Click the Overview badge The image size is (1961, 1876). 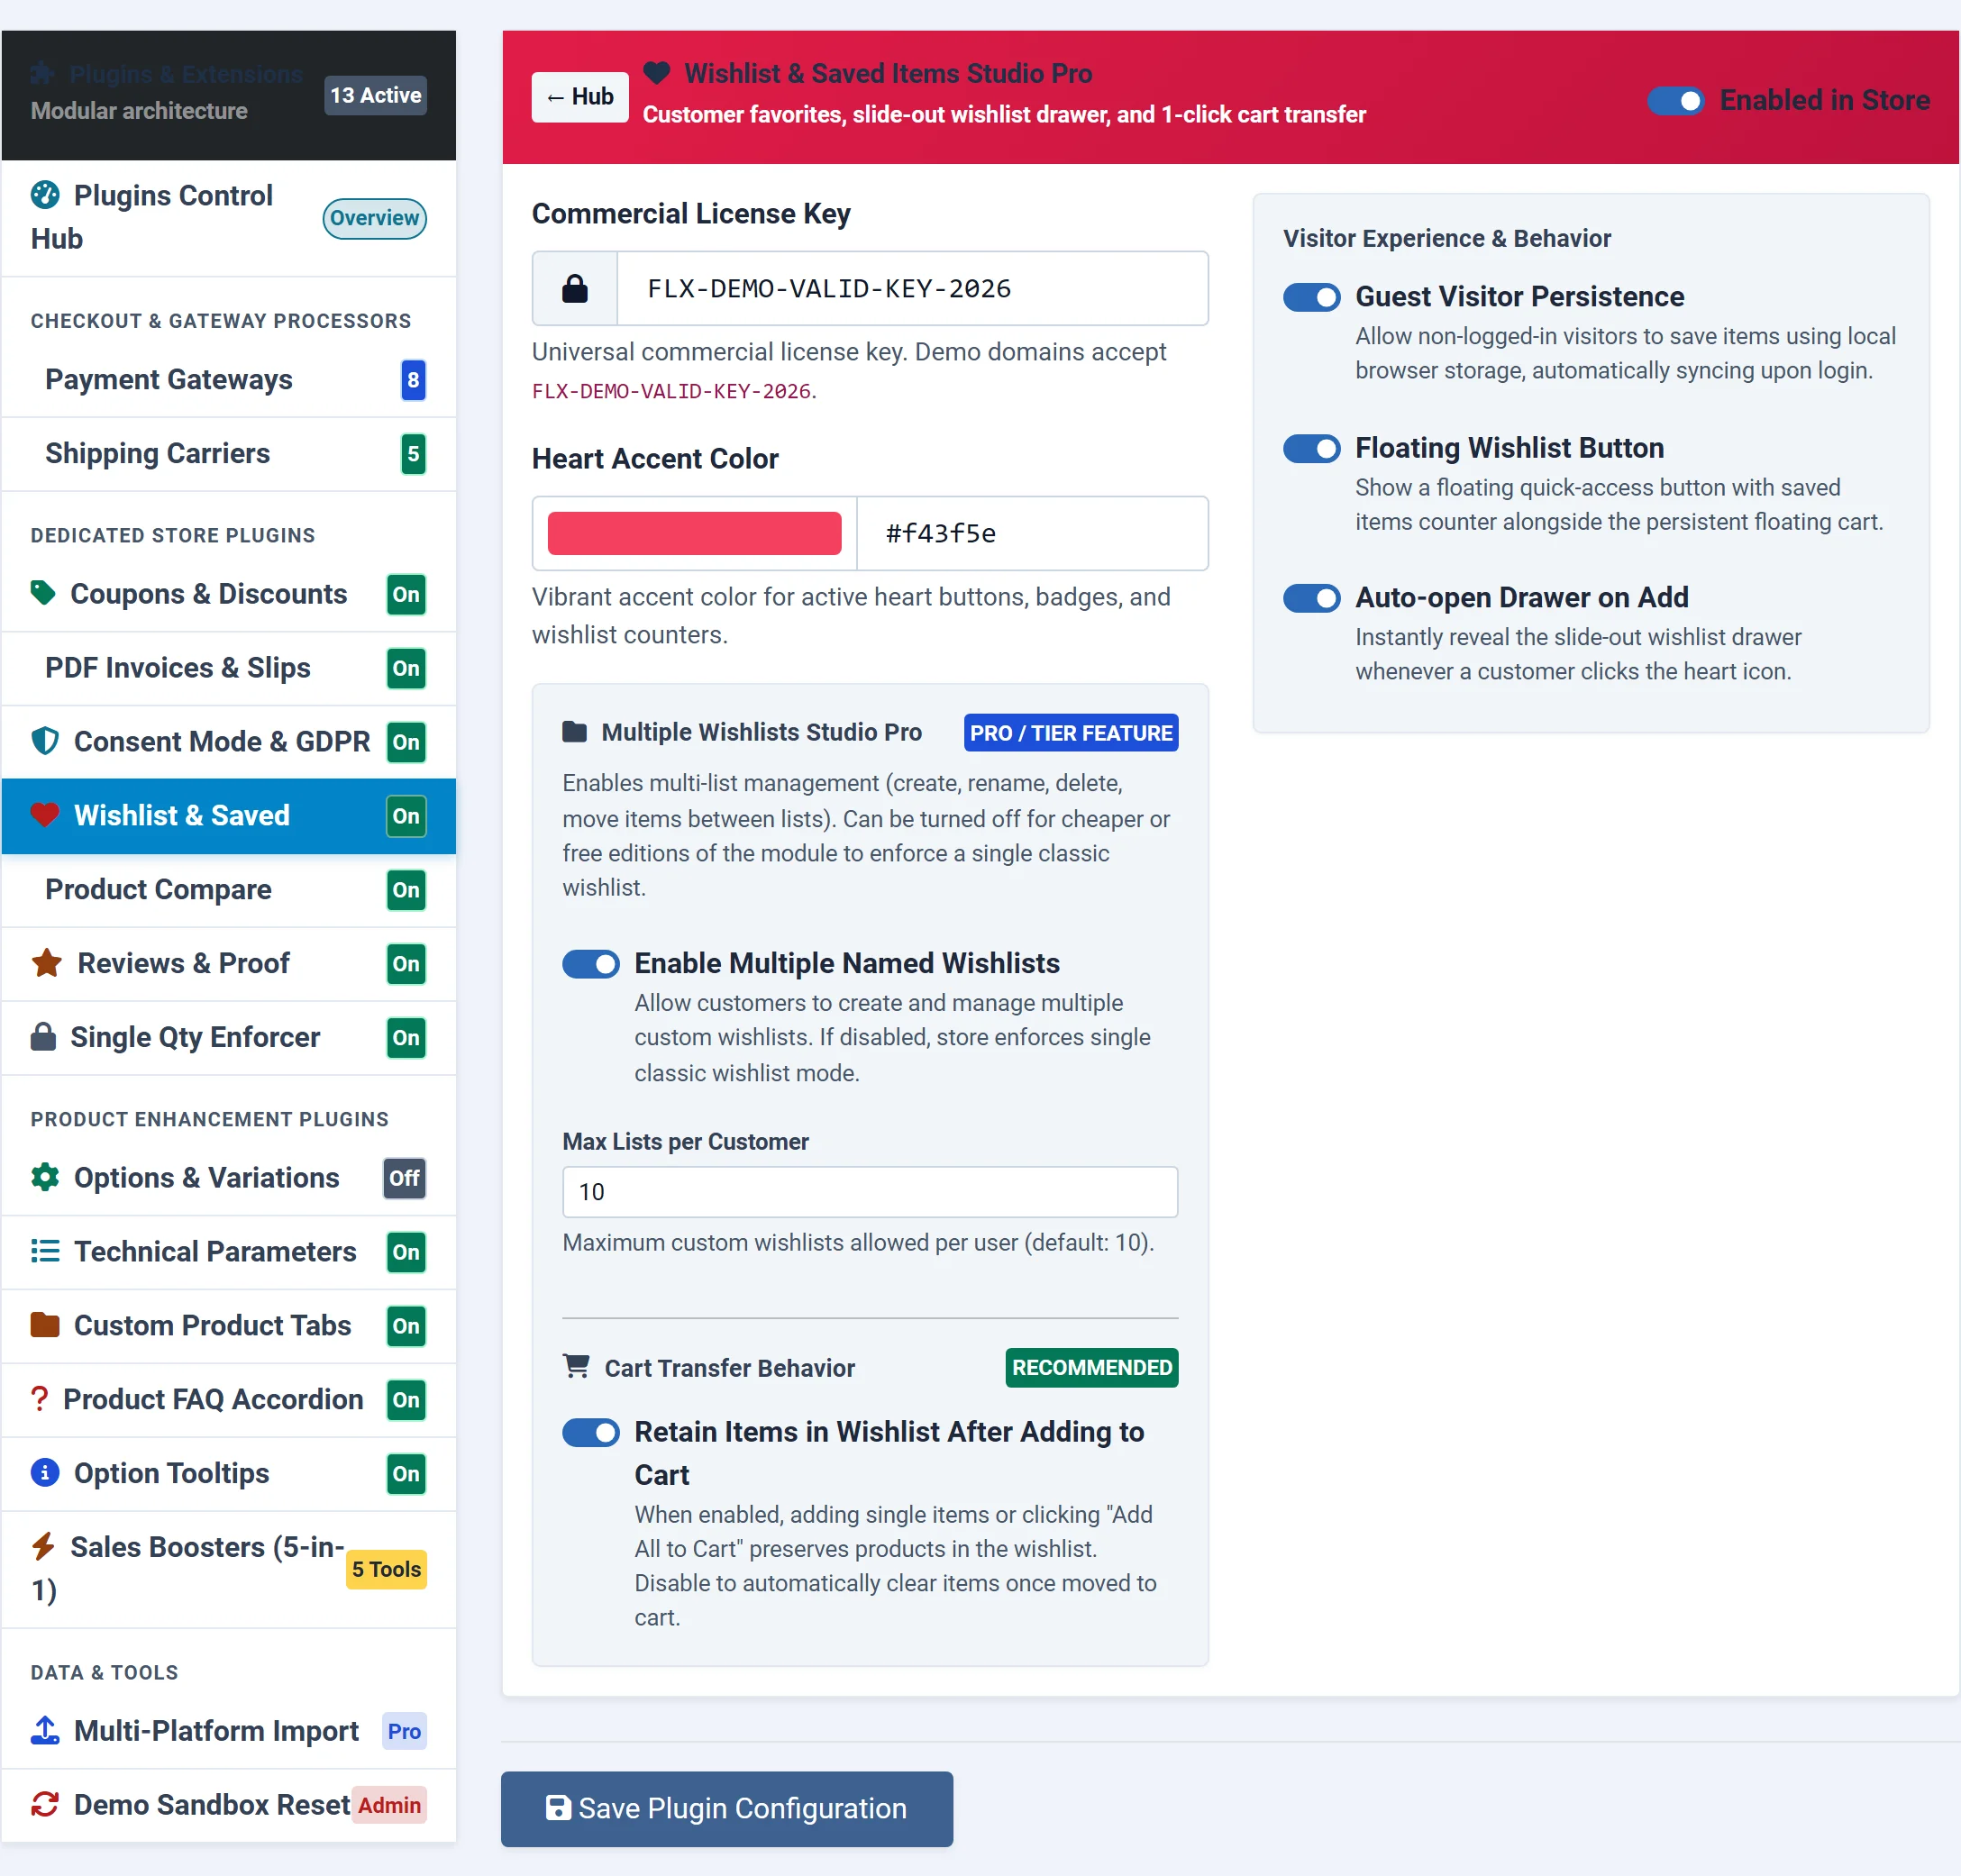pos(374,218)
